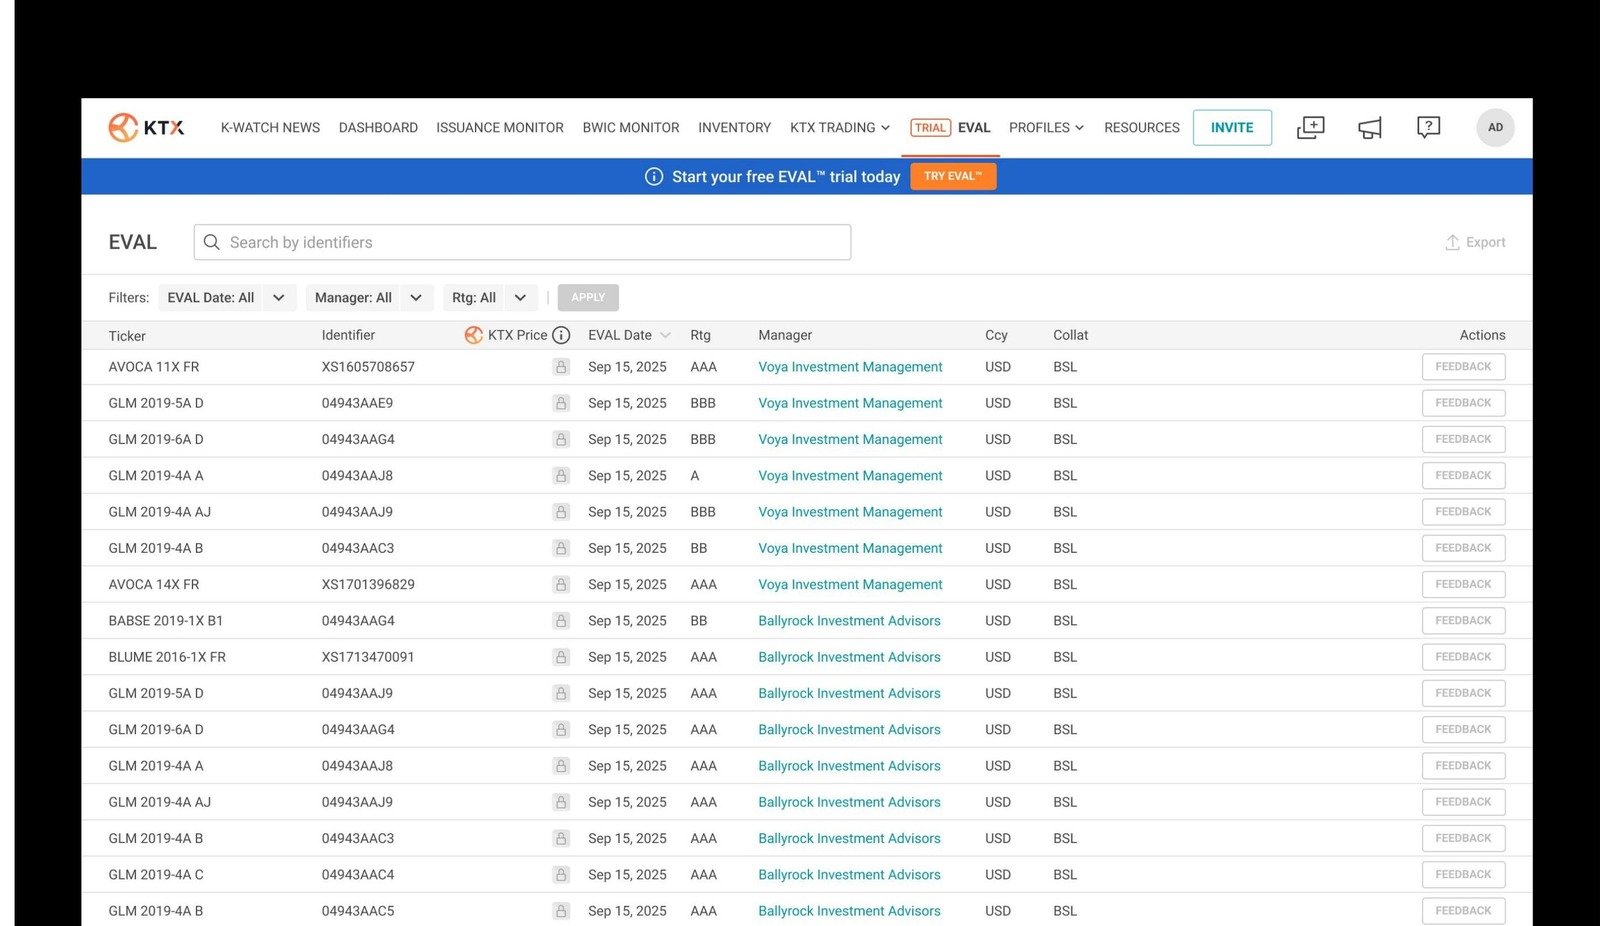This screenshot has height=926, width=1600.
Task: Click the KTX Price info icon
Action: (561, 335)
